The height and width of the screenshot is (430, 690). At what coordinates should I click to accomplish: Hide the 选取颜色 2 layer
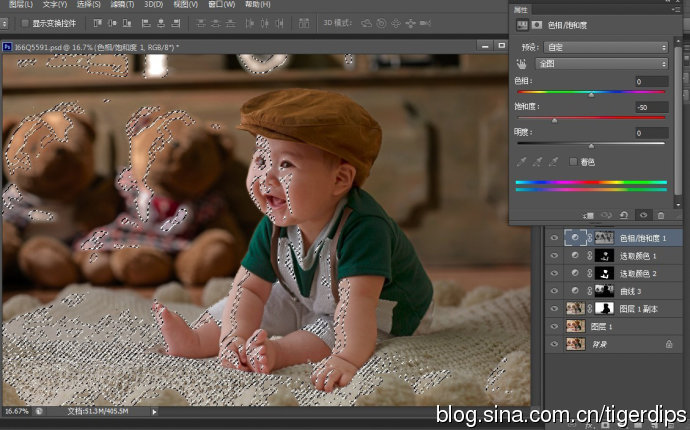554,273
